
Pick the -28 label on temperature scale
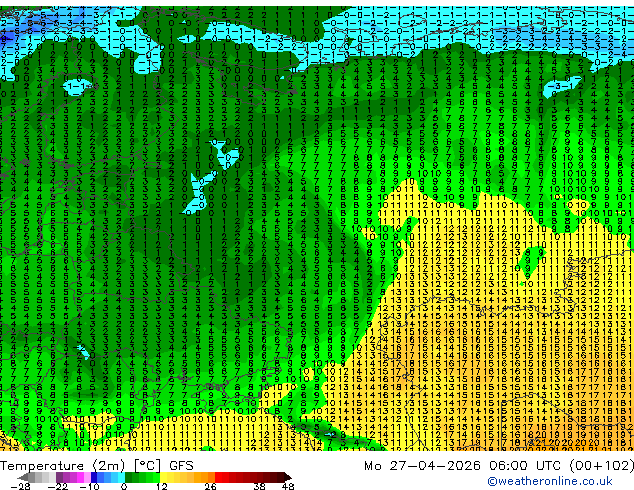[20, 486]
